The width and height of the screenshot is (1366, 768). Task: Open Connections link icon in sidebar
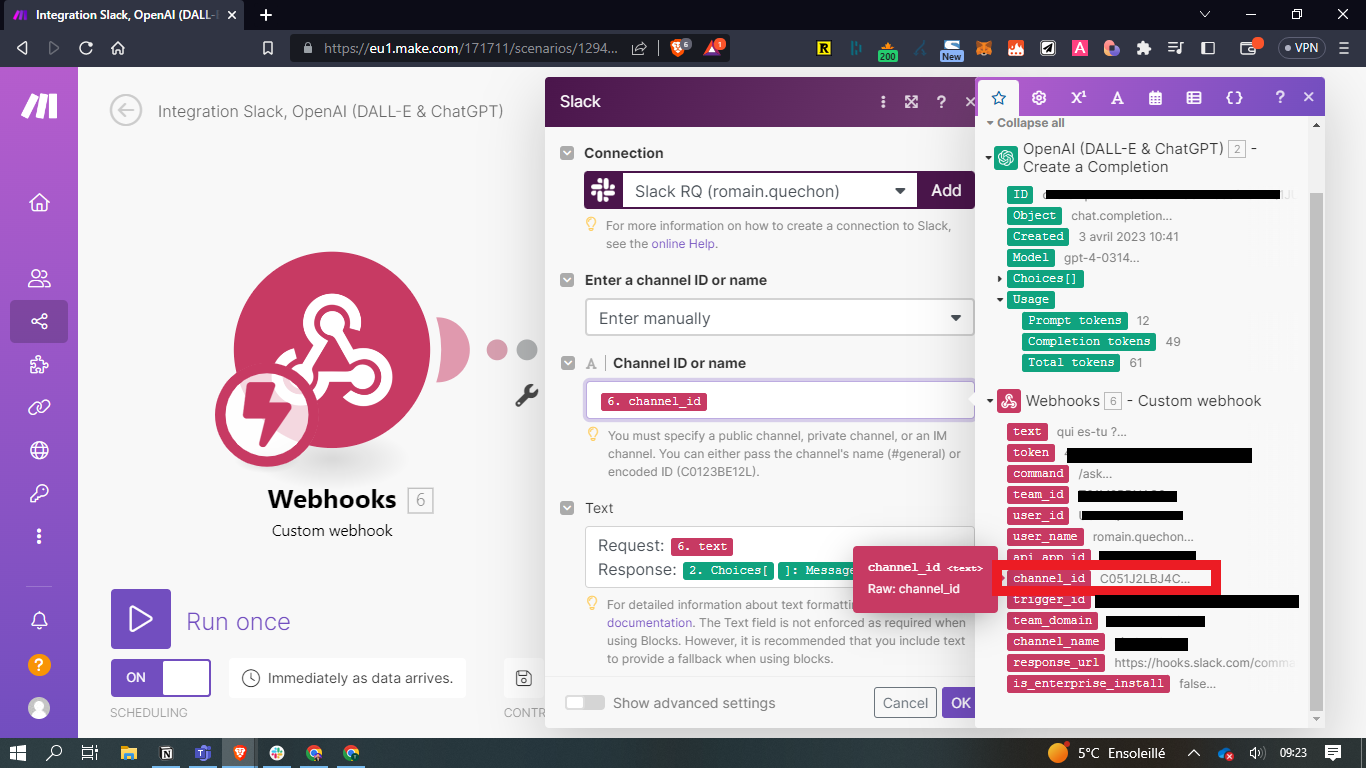(x=39, y=407)
